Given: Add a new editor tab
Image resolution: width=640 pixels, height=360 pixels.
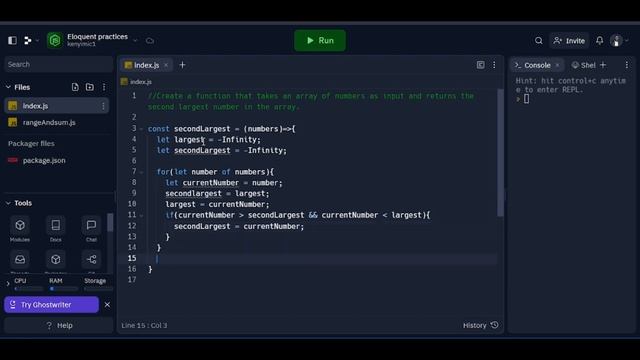Looking at the screenshot, I should pos(182,65).
